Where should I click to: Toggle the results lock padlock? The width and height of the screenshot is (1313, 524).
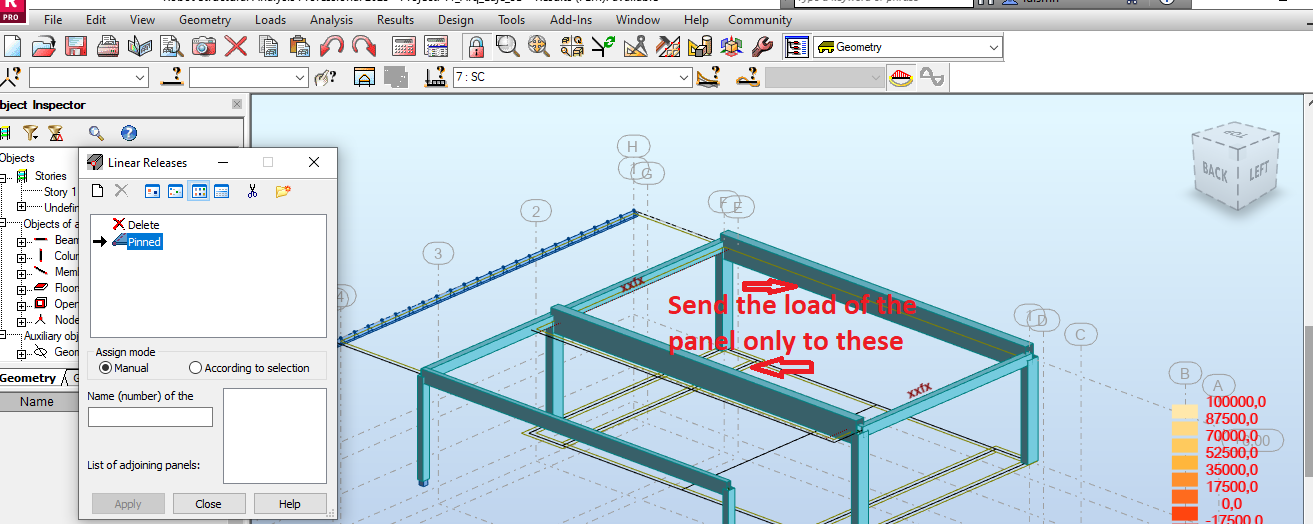click(476, 46)
